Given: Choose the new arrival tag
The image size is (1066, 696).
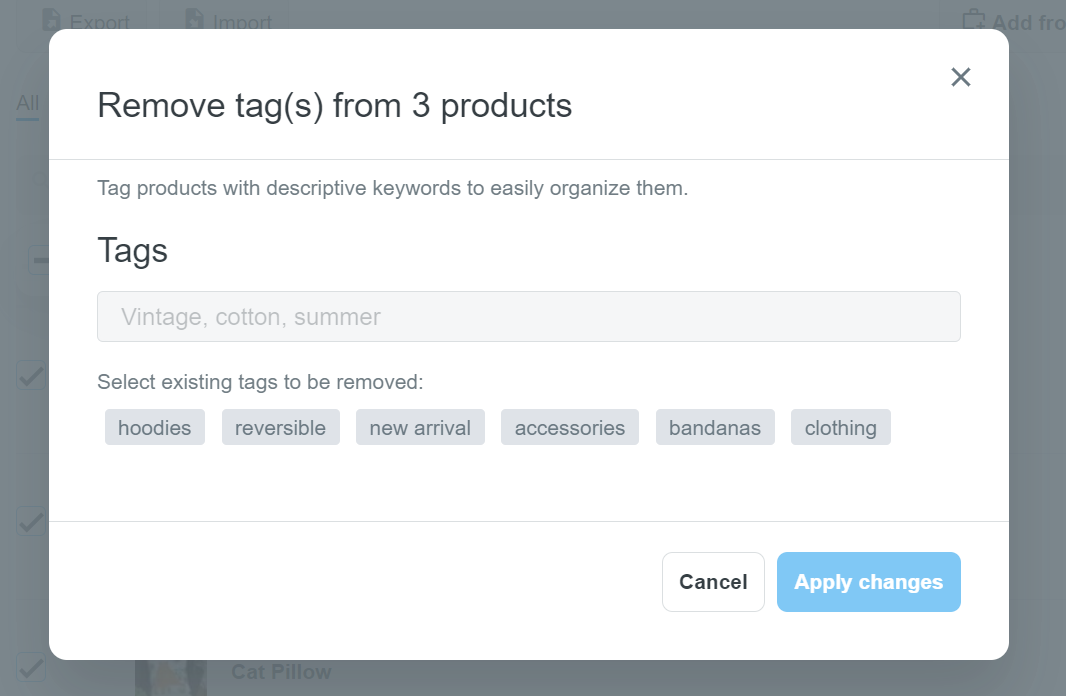Looking at the screenshot, I should 420,428.
